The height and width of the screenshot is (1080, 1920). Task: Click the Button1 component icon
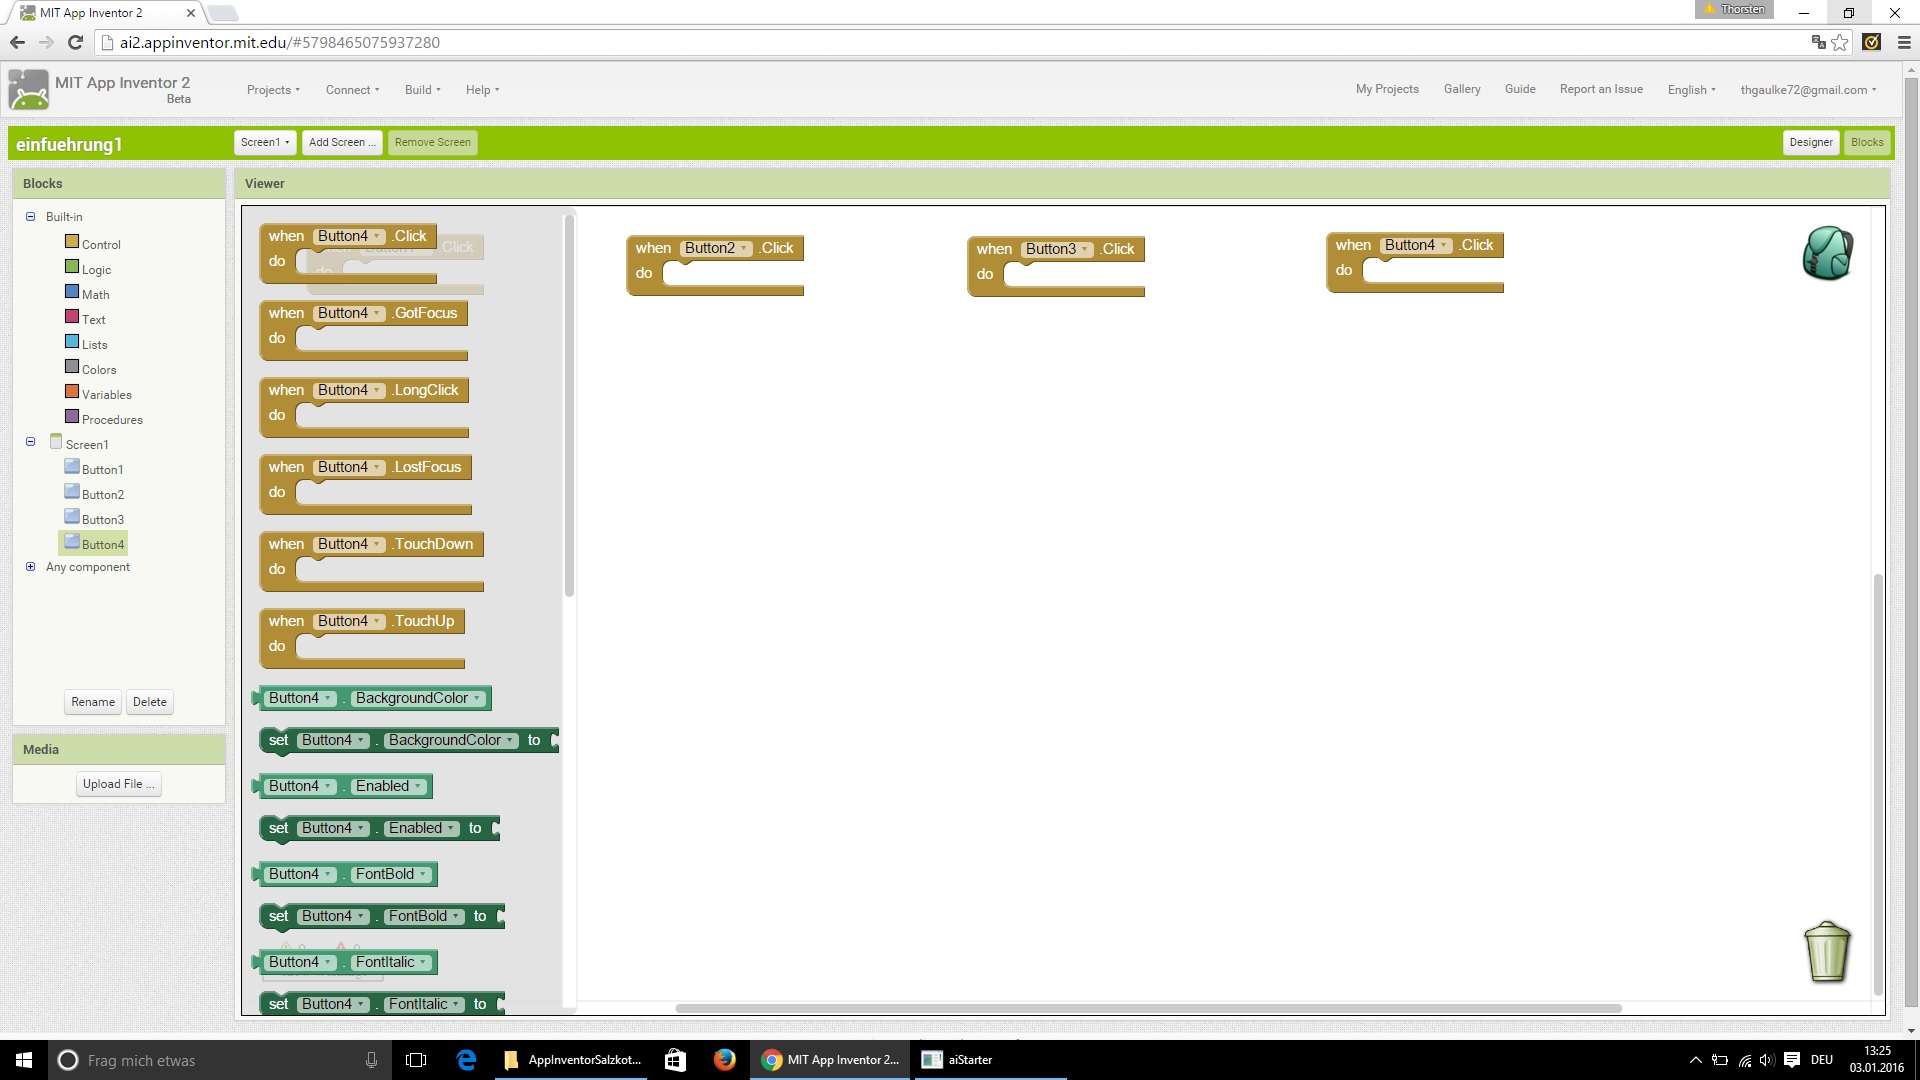point(72,467)
